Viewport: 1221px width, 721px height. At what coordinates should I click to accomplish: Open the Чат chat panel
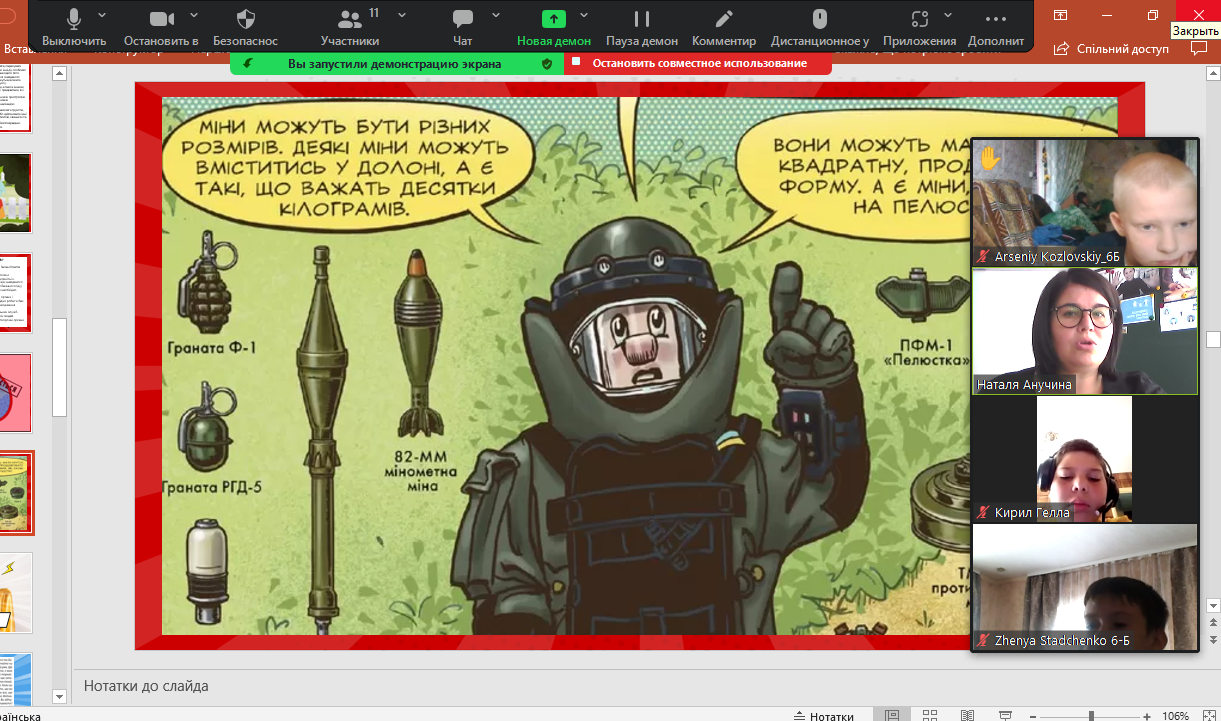pos(462,27)
